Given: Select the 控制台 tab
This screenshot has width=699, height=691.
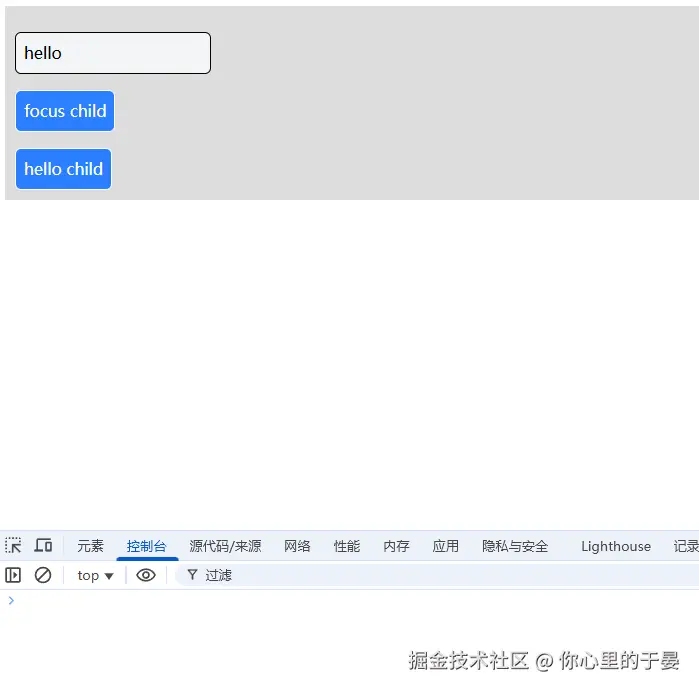Looking at the screenshot, I should (147, 546).
